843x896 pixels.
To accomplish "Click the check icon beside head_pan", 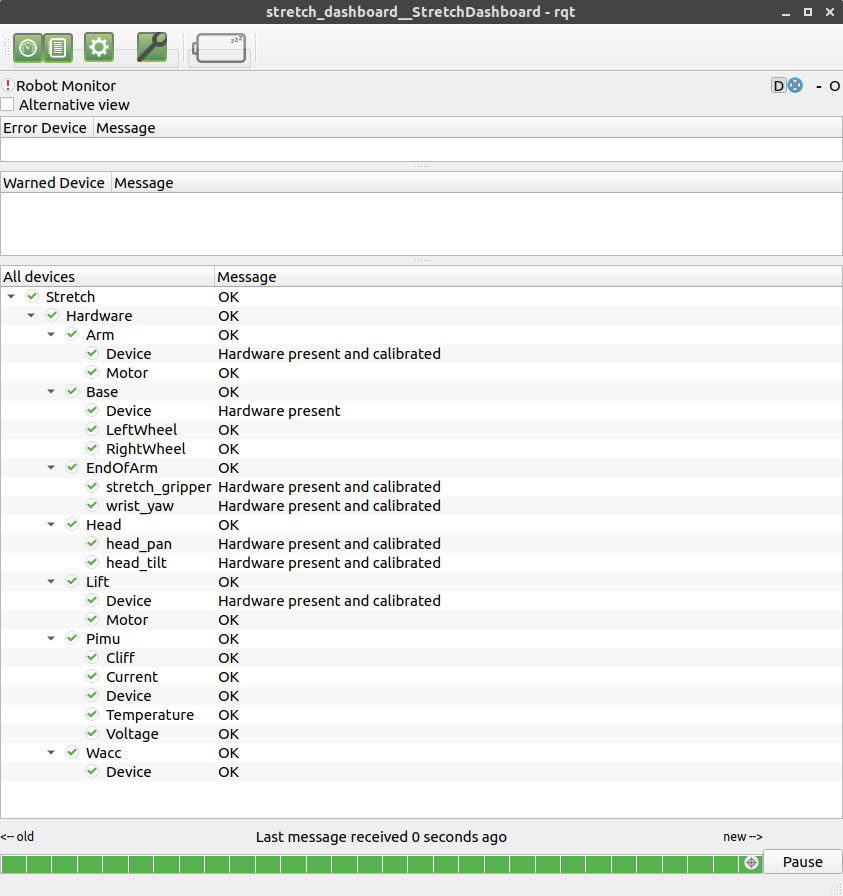I will pos(92,543).
